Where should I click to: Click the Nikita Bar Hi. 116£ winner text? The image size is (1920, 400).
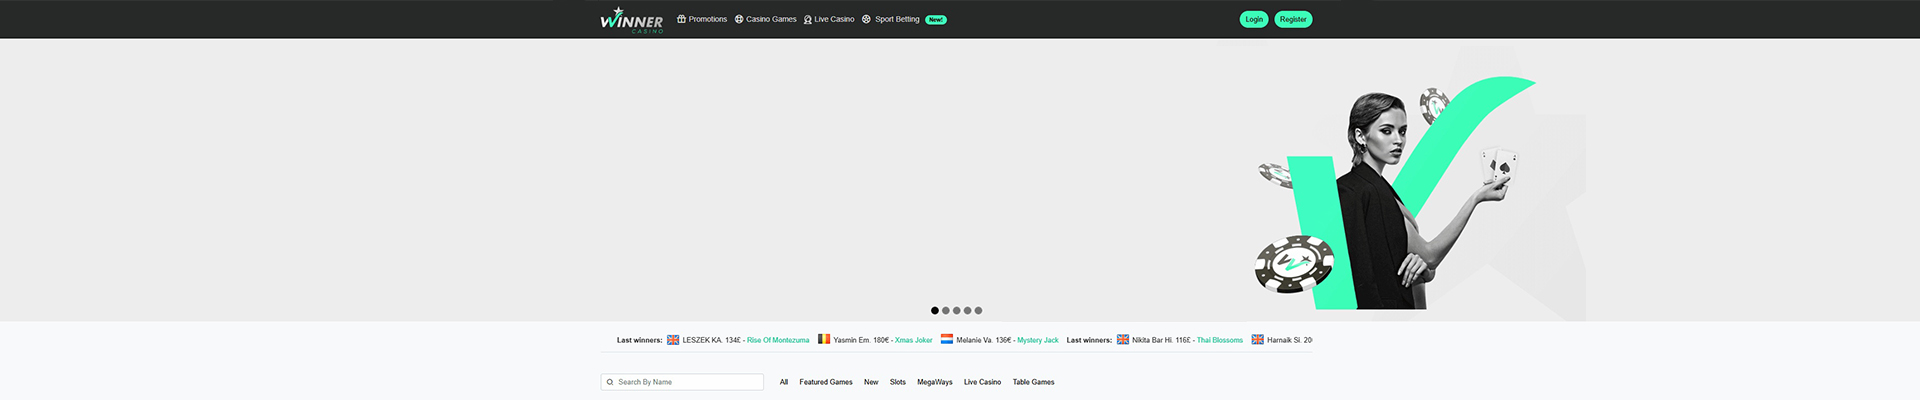1161,340
